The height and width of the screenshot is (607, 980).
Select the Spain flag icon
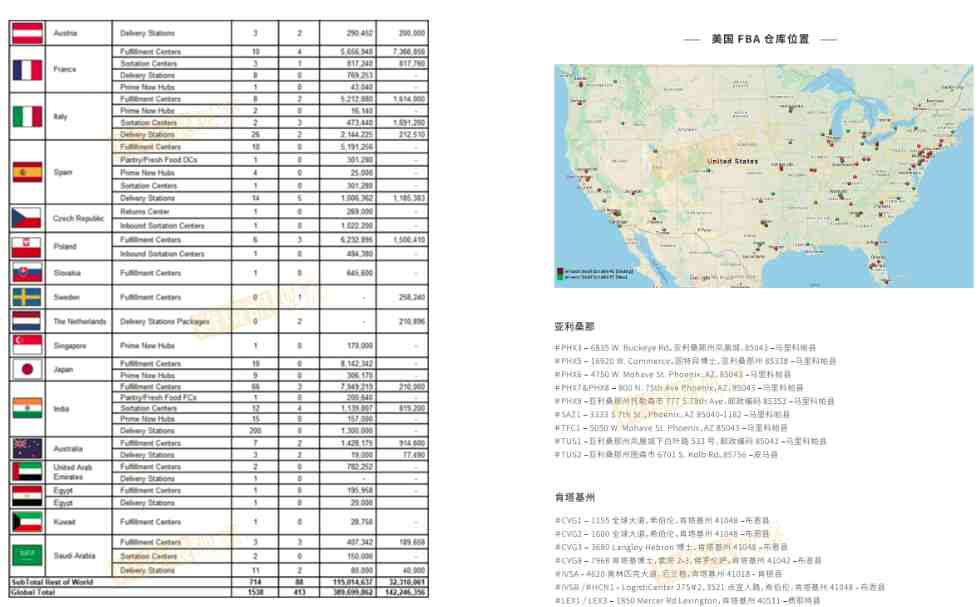point(28,172)
